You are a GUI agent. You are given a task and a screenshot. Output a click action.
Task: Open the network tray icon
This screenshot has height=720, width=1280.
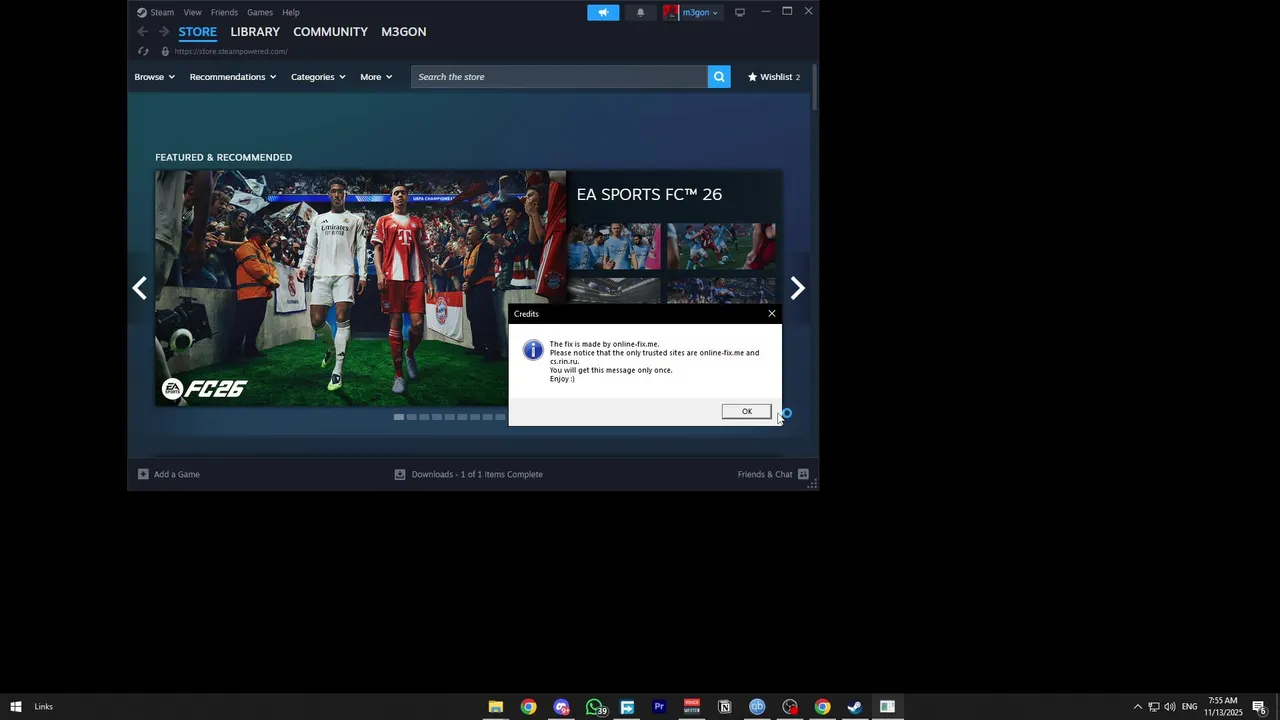click(1153, 707)
